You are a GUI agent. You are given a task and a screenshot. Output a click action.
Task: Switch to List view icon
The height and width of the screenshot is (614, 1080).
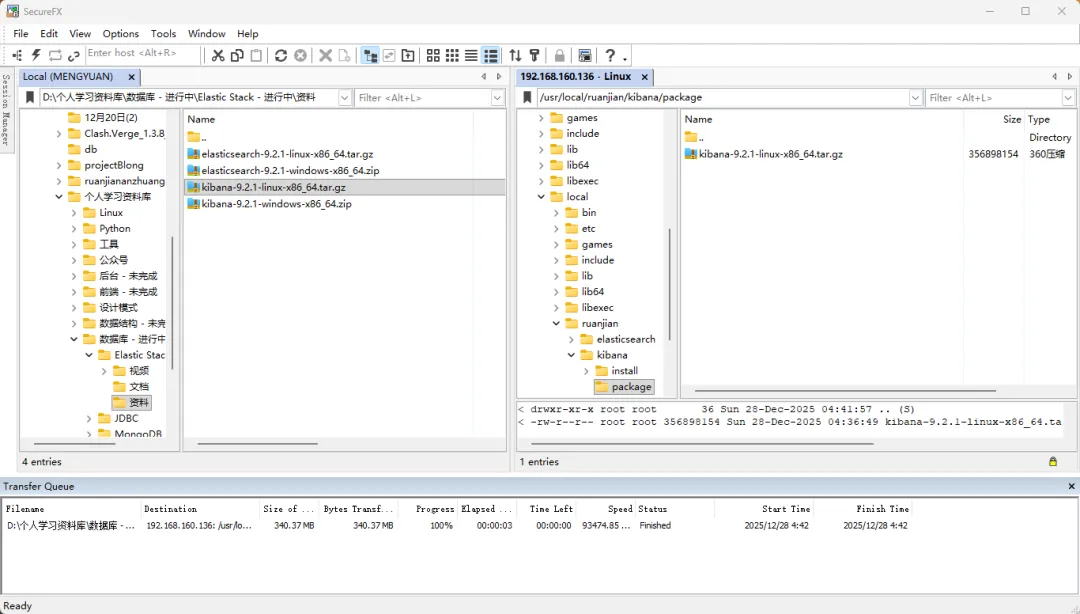click(x=471, y=55)
